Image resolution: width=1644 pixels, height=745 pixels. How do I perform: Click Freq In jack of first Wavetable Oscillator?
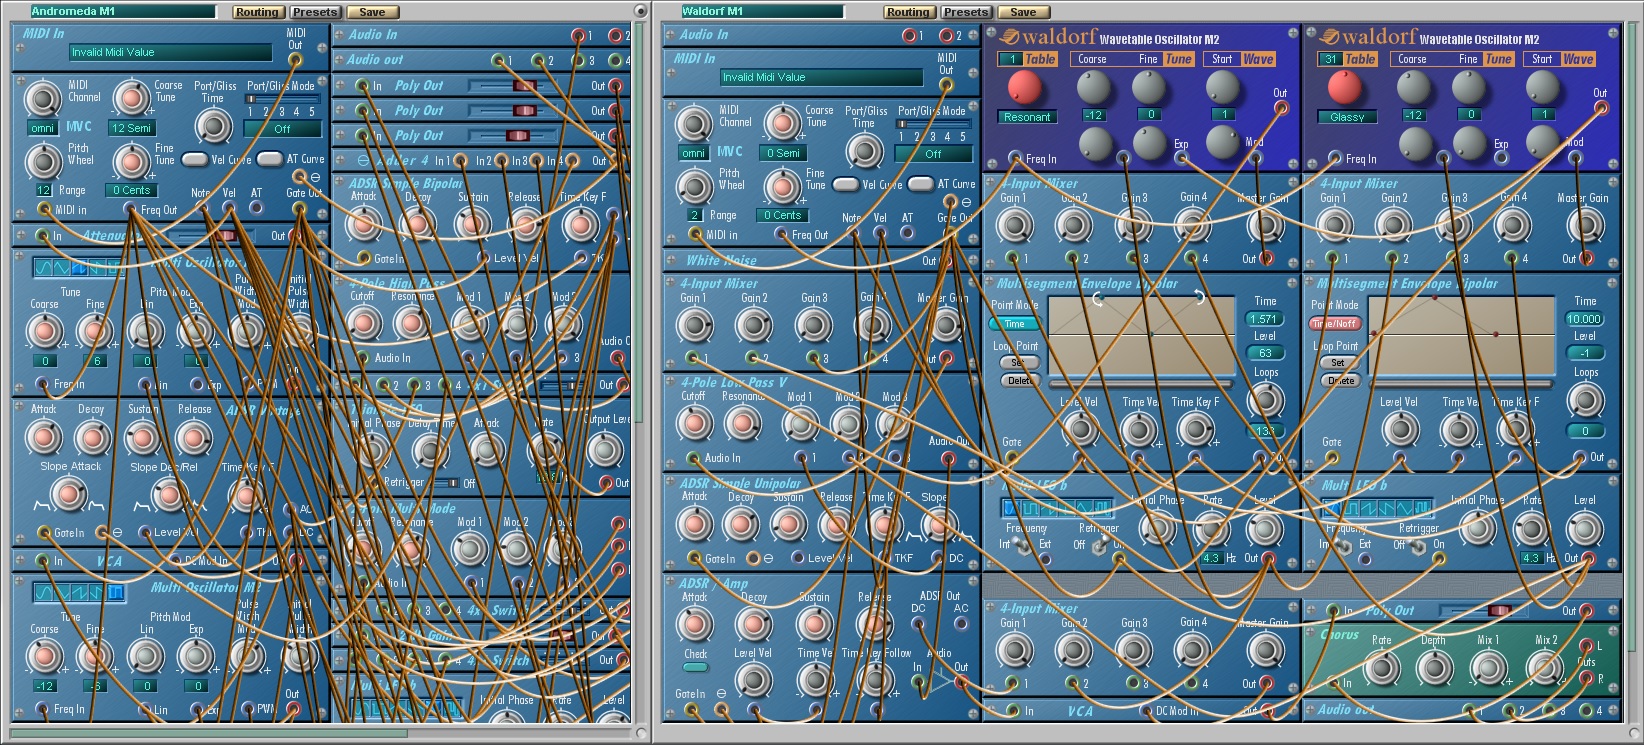1015,158
